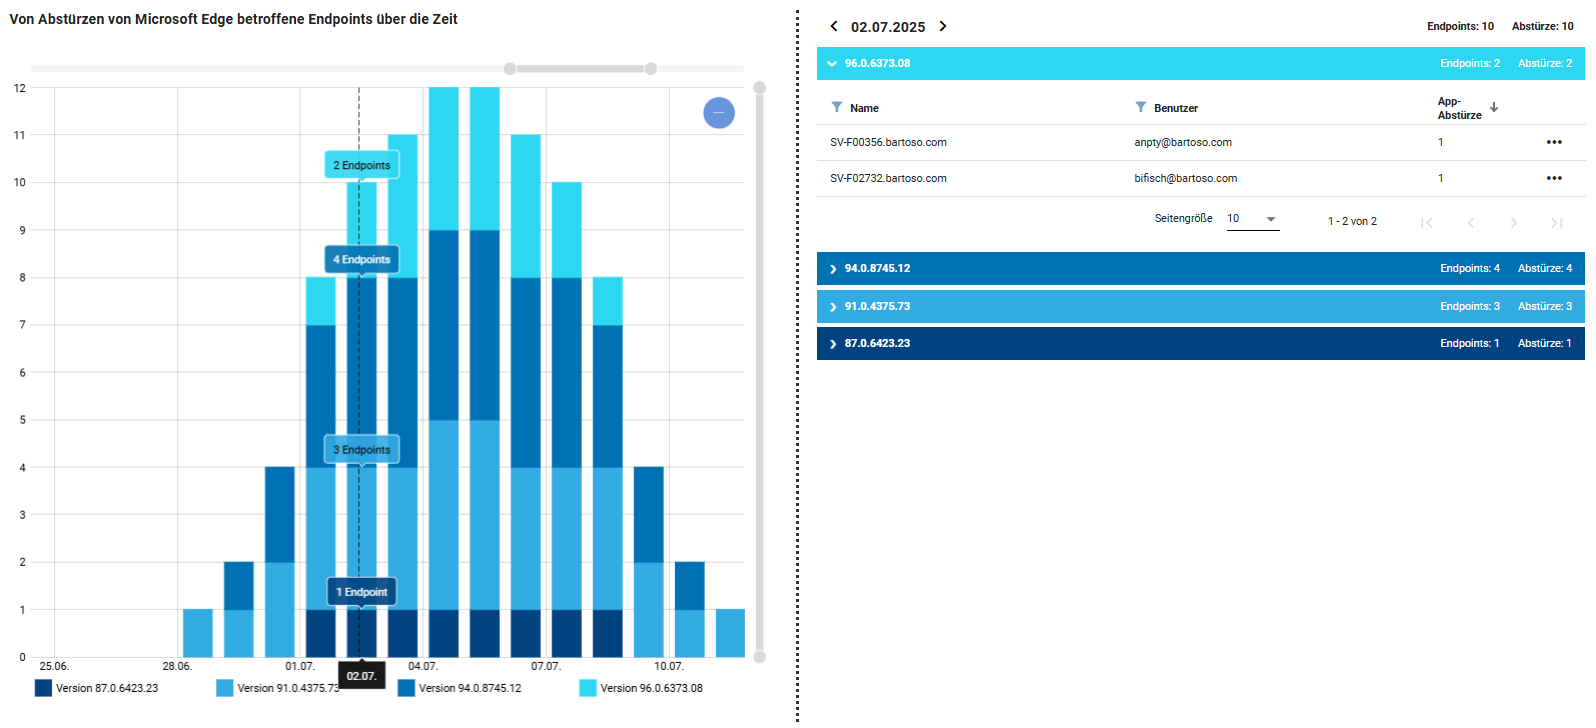Open more options for SV-F02732.bartoso.com

[1554, 178]
